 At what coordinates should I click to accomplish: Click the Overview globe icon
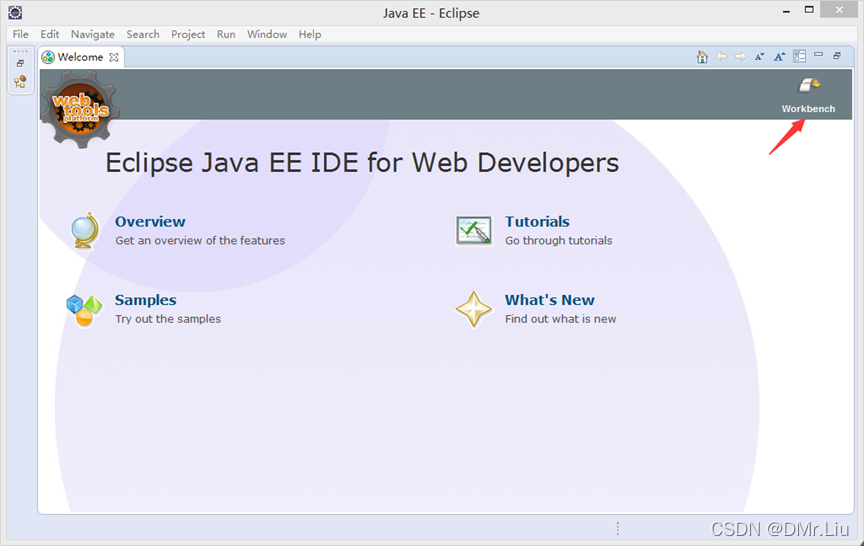click(85, 231)
